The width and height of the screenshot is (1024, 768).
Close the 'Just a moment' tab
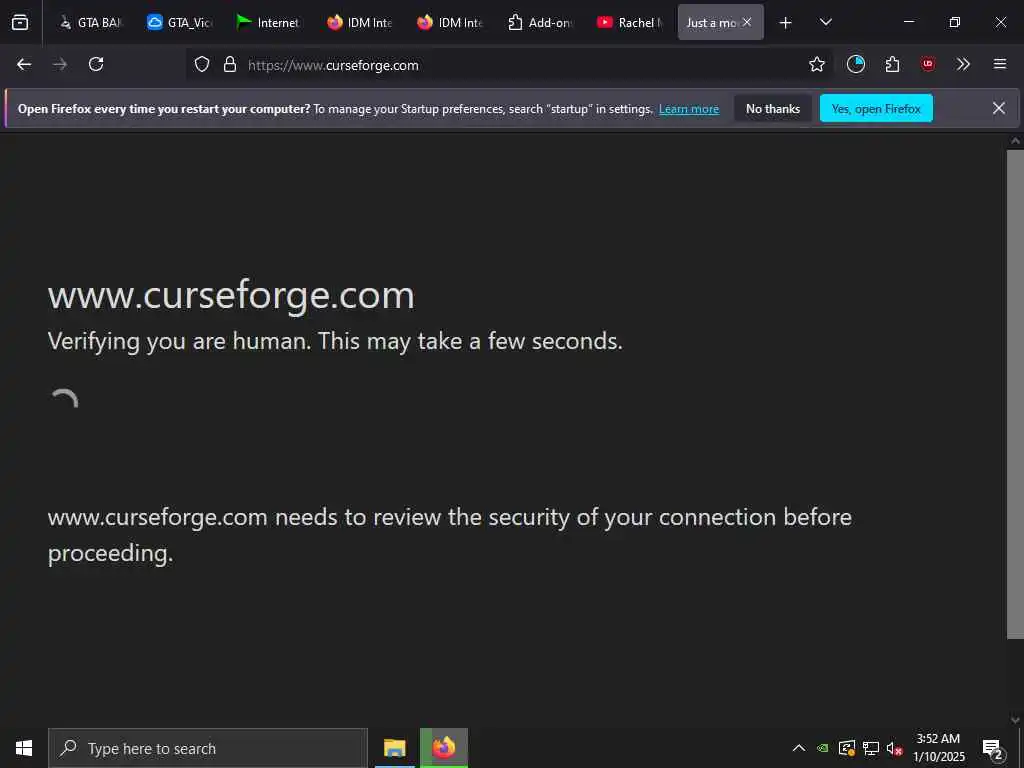click(747, 22)
